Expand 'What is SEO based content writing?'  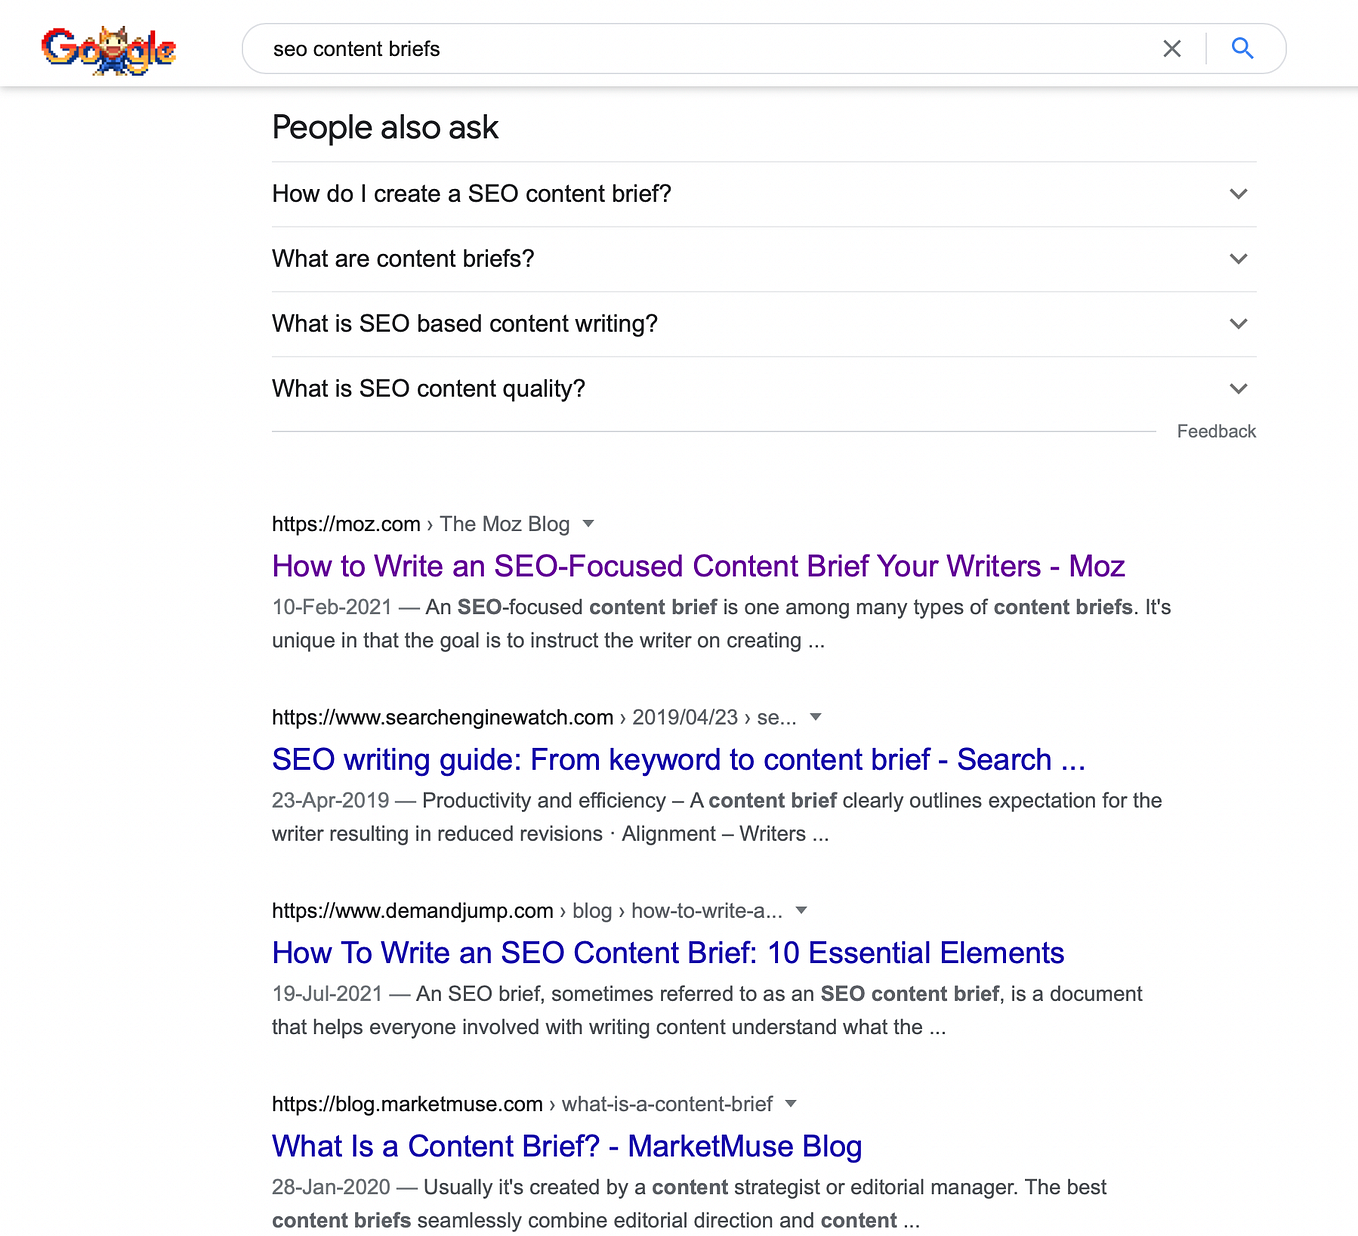click(764, 324)
